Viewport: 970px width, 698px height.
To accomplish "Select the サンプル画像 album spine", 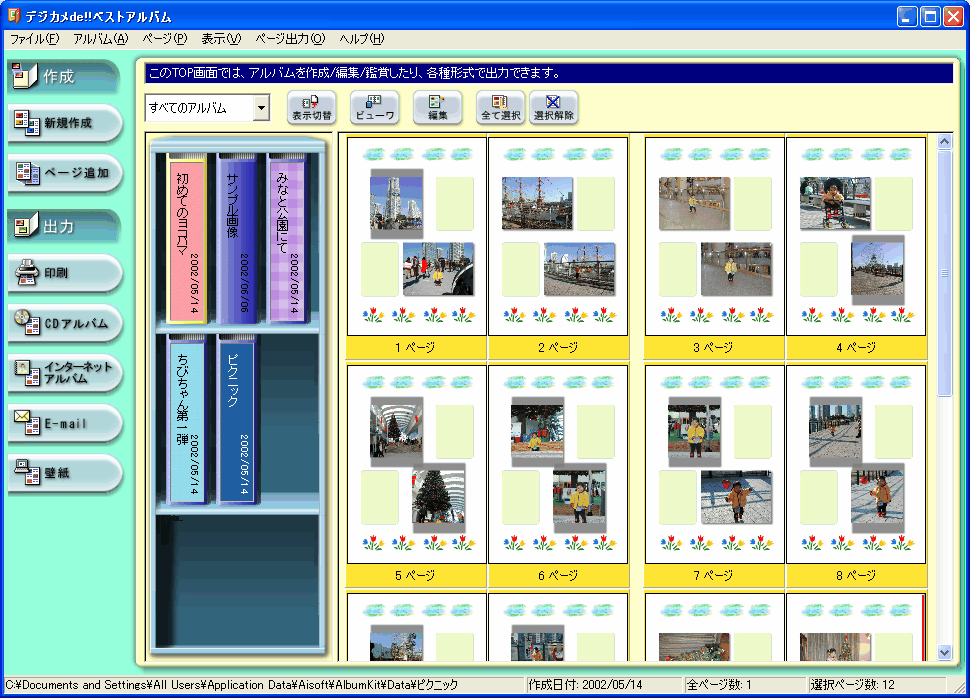I will coord(237,238).
